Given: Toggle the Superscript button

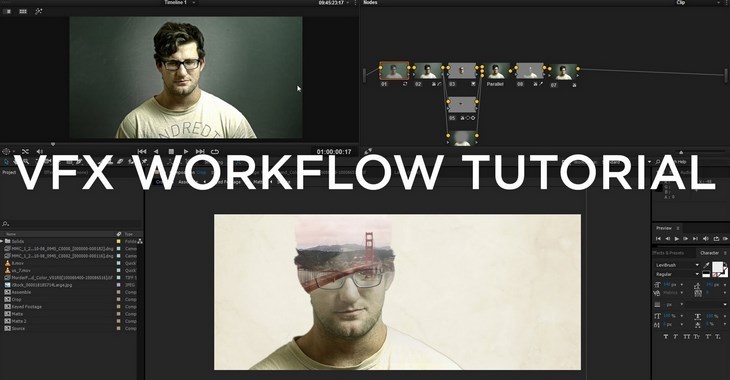Looking at the screenshot, I should tap(708, 336).
